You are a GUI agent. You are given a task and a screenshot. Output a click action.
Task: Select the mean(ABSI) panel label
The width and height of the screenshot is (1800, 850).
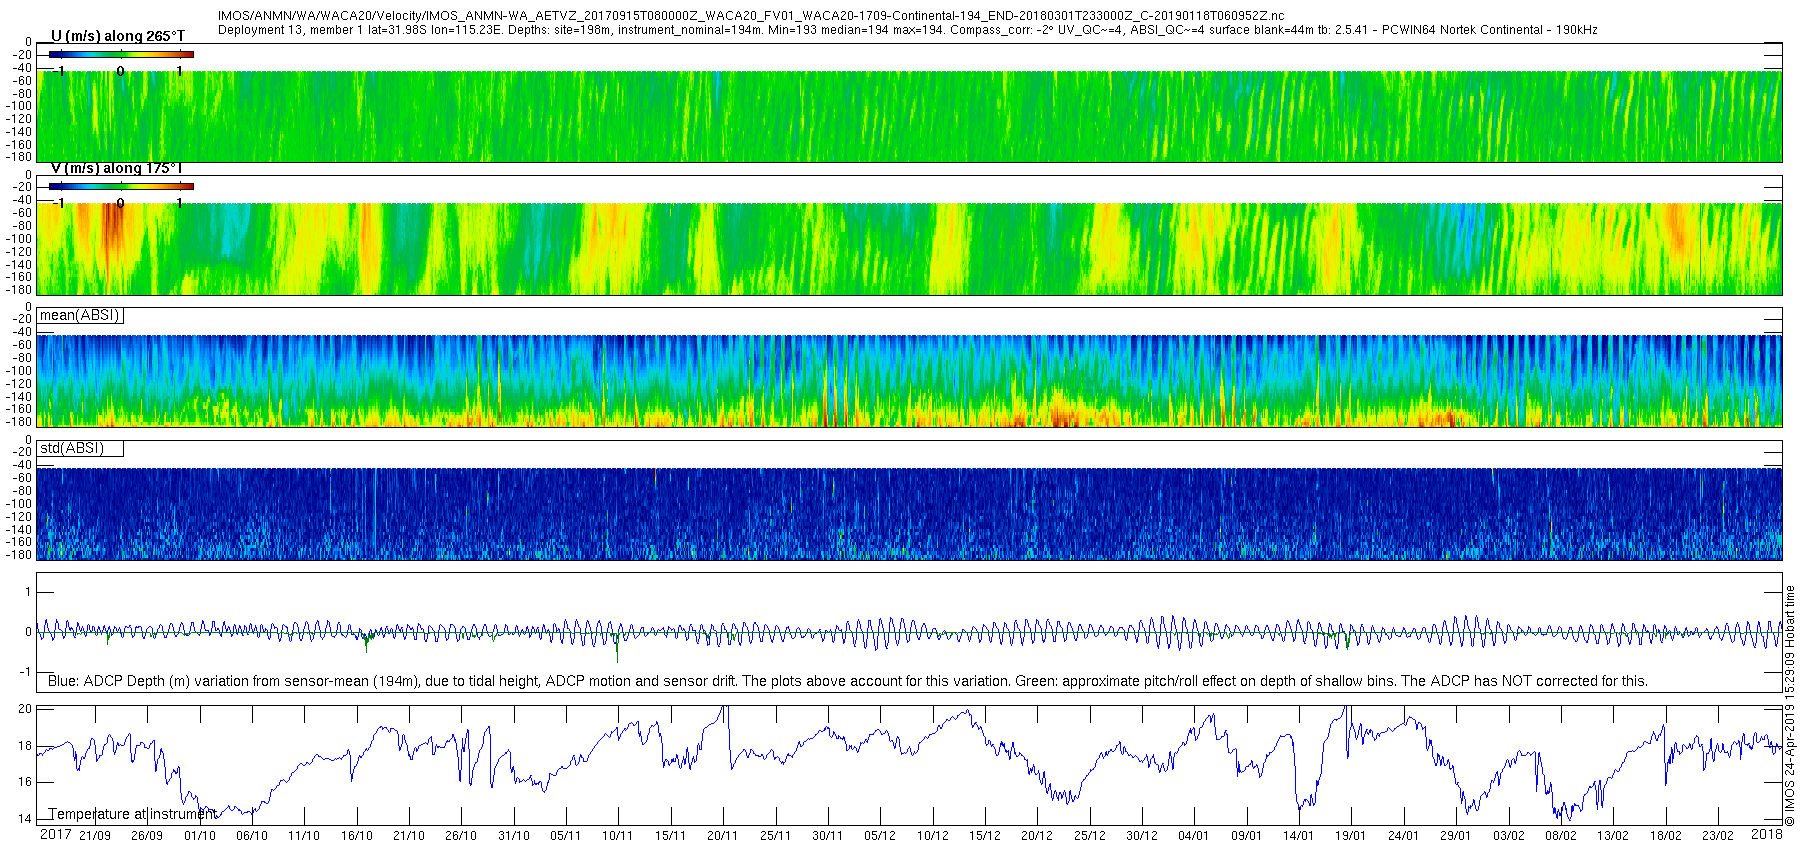tap(80, 315)
